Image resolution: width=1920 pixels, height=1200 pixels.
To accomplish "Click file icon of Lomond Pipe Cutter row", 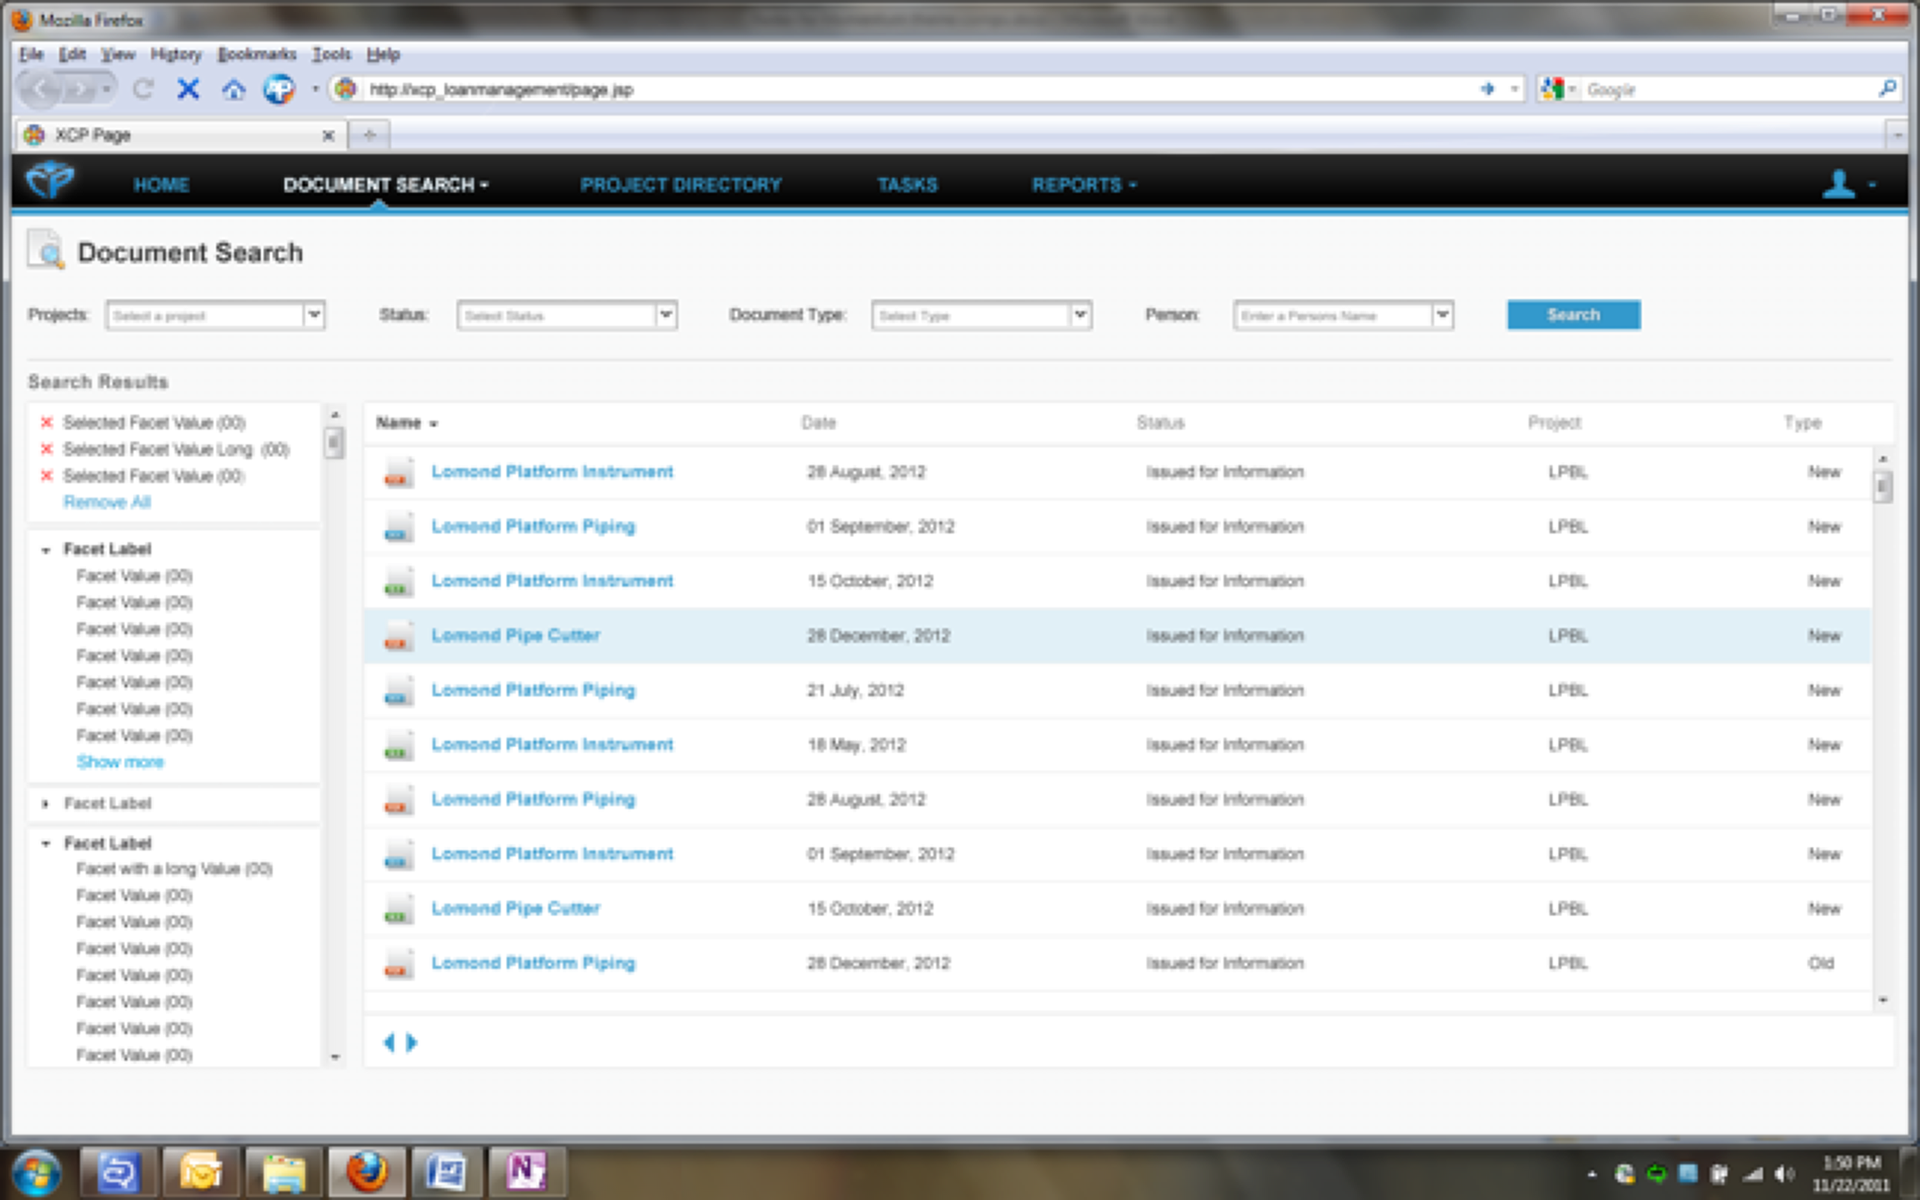I will (397, 636).
